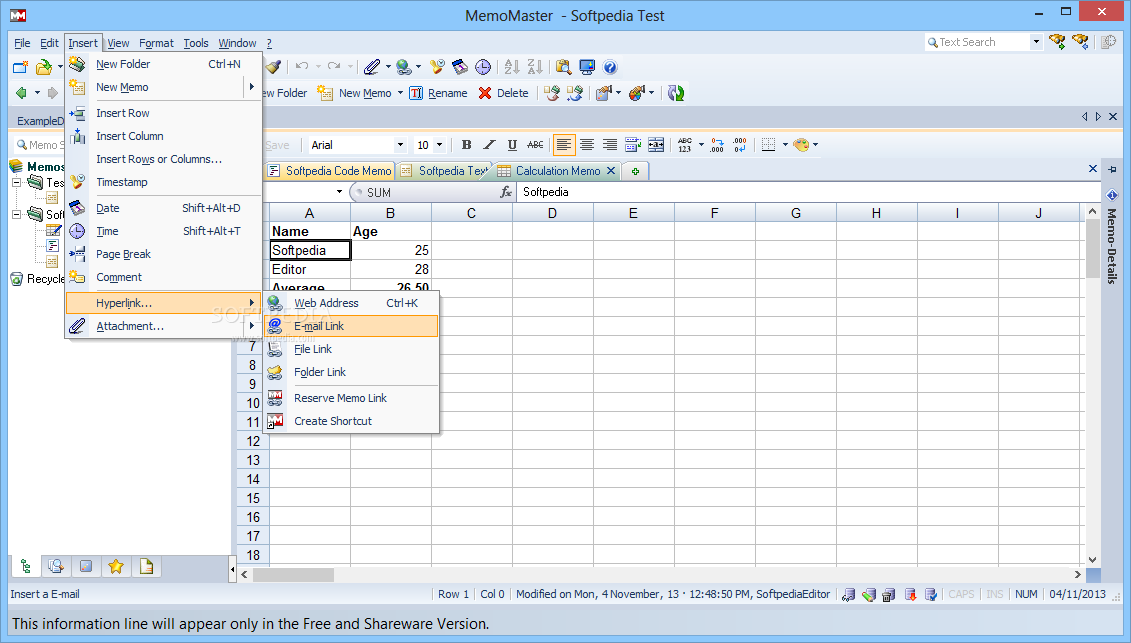Toggle italic formatting
1131x643 pixels.
pyautogui.click(x=489, y=145)
